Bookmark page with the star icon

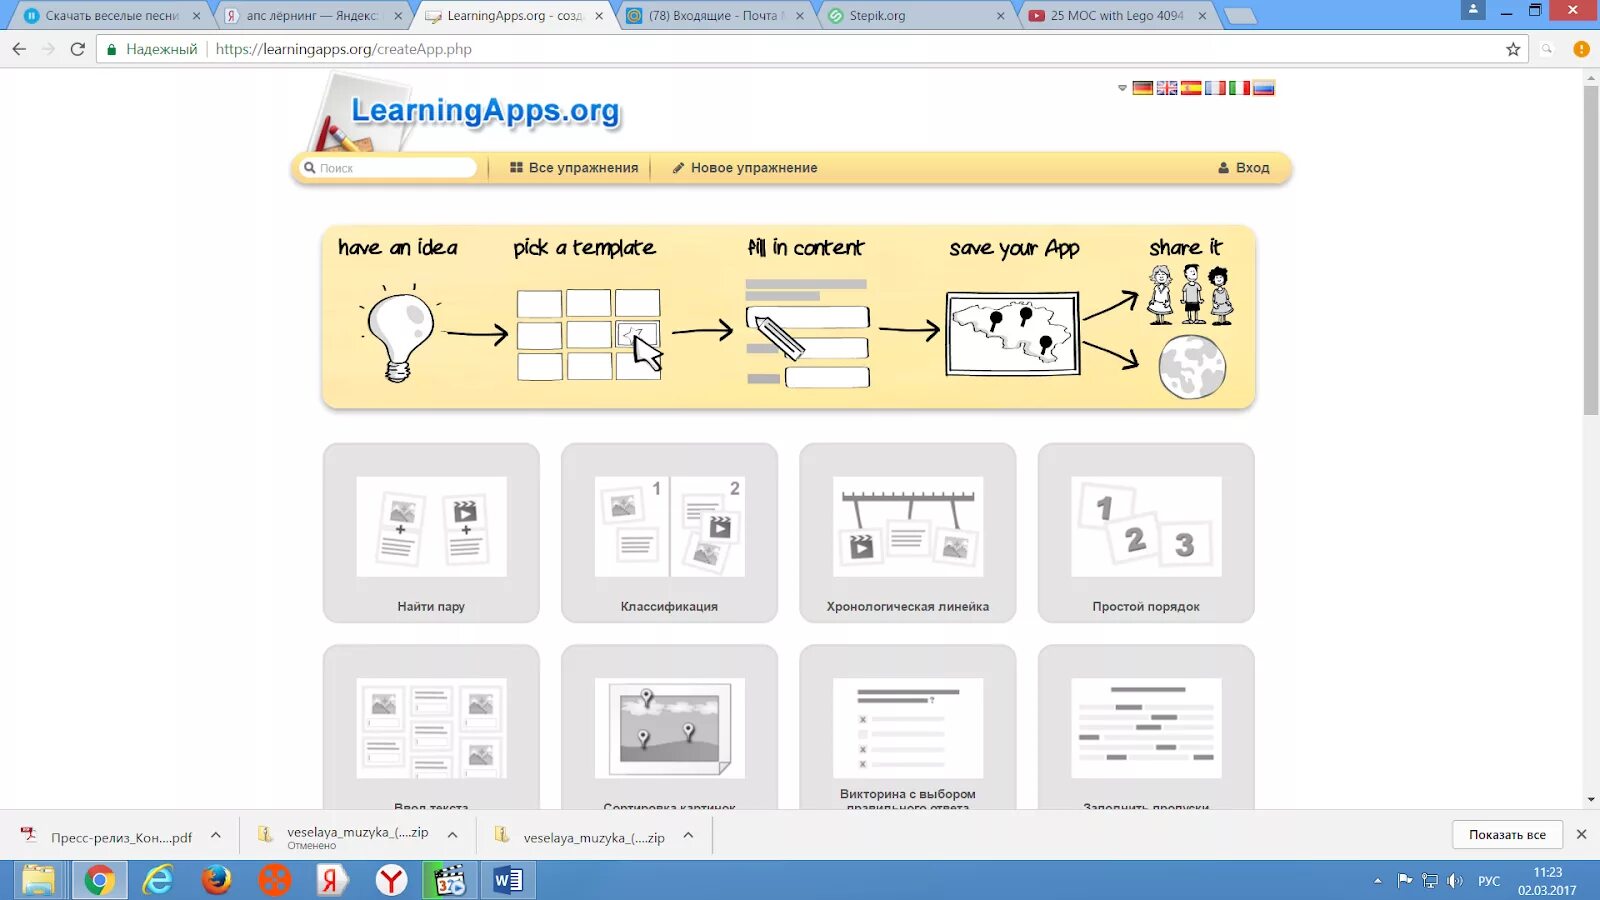[x=1513, y=49]
